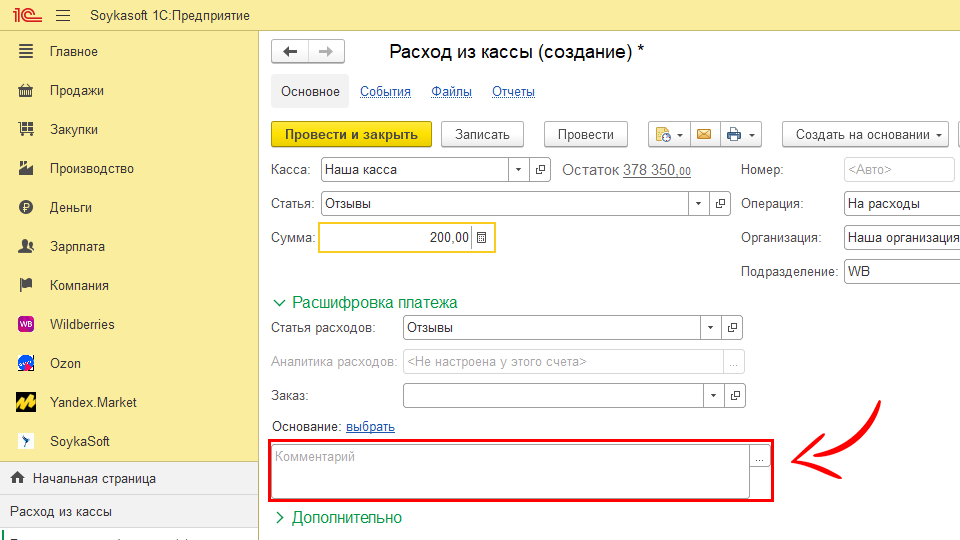Screen dimensions: 960x540
Task: Click the open-form icon beside Касса field
Action: tap(540, 170)
